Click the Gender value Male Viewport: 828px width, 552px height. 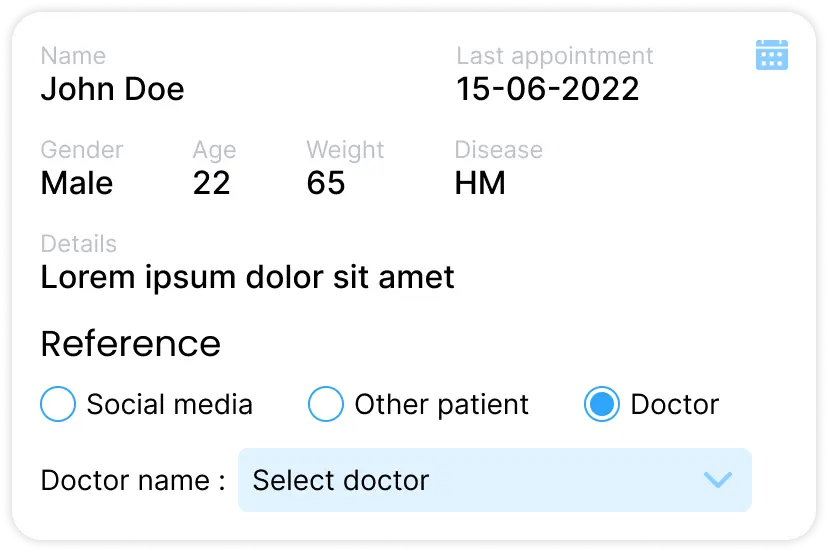[77, 184]
